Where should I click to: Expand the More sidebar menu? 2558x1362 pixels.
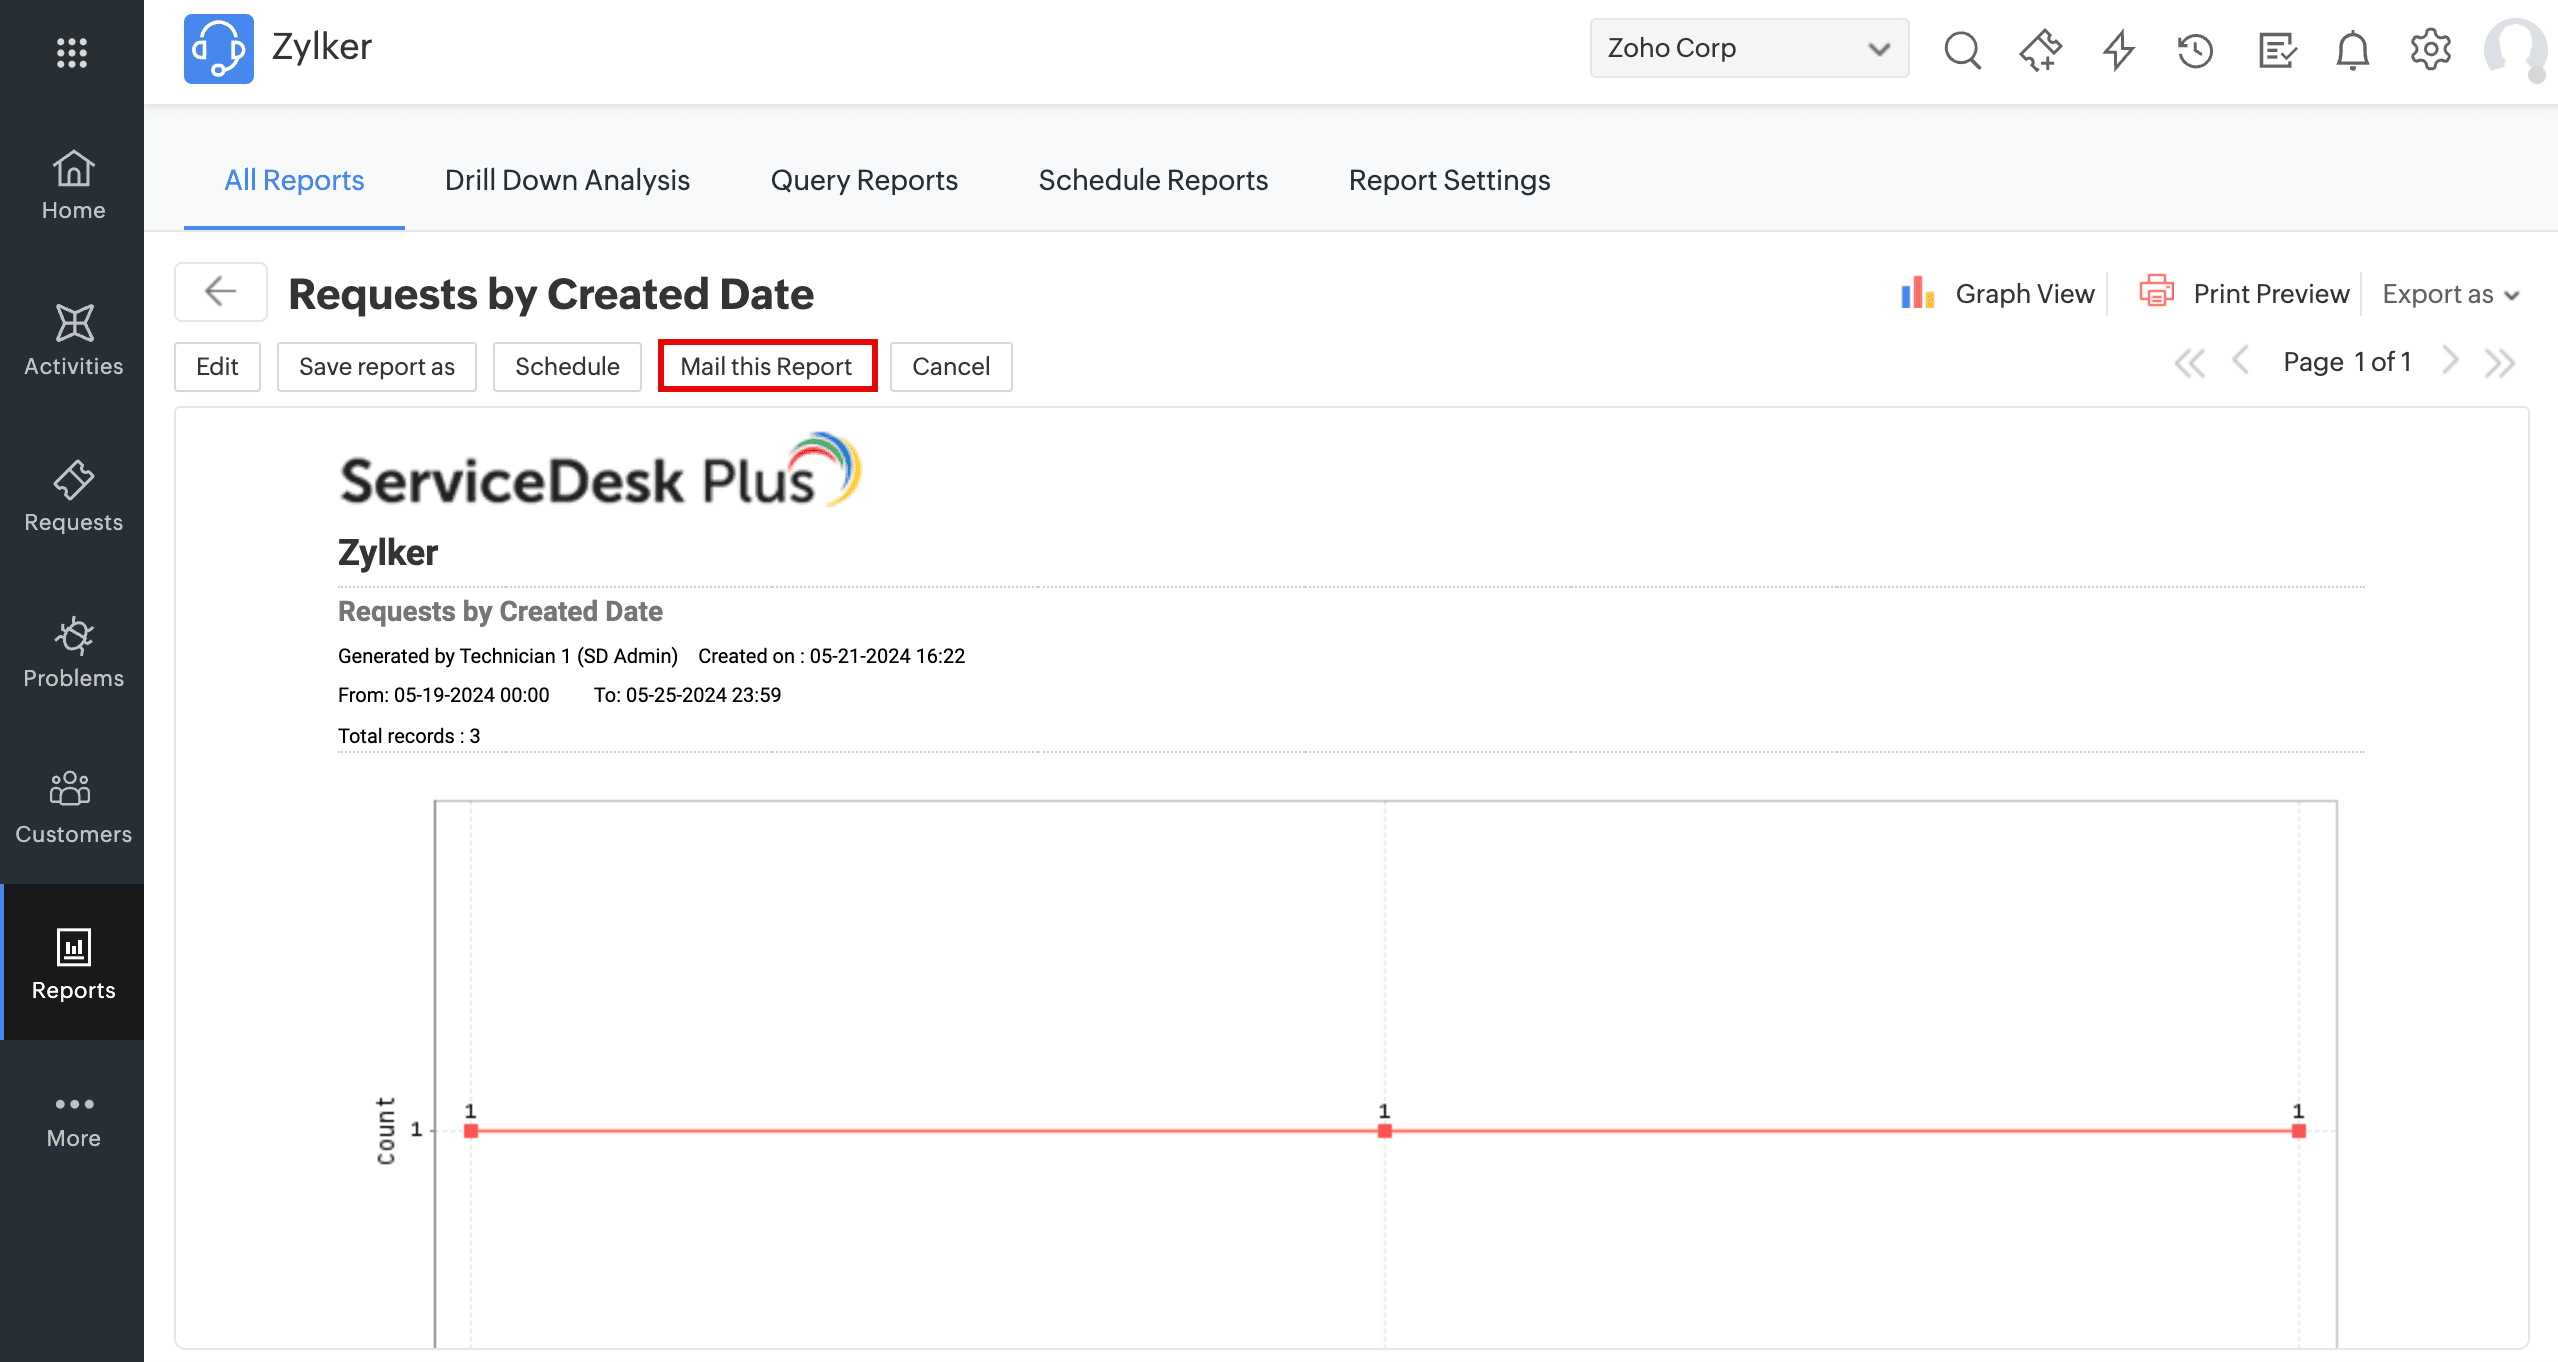[x=73, y=1120]
